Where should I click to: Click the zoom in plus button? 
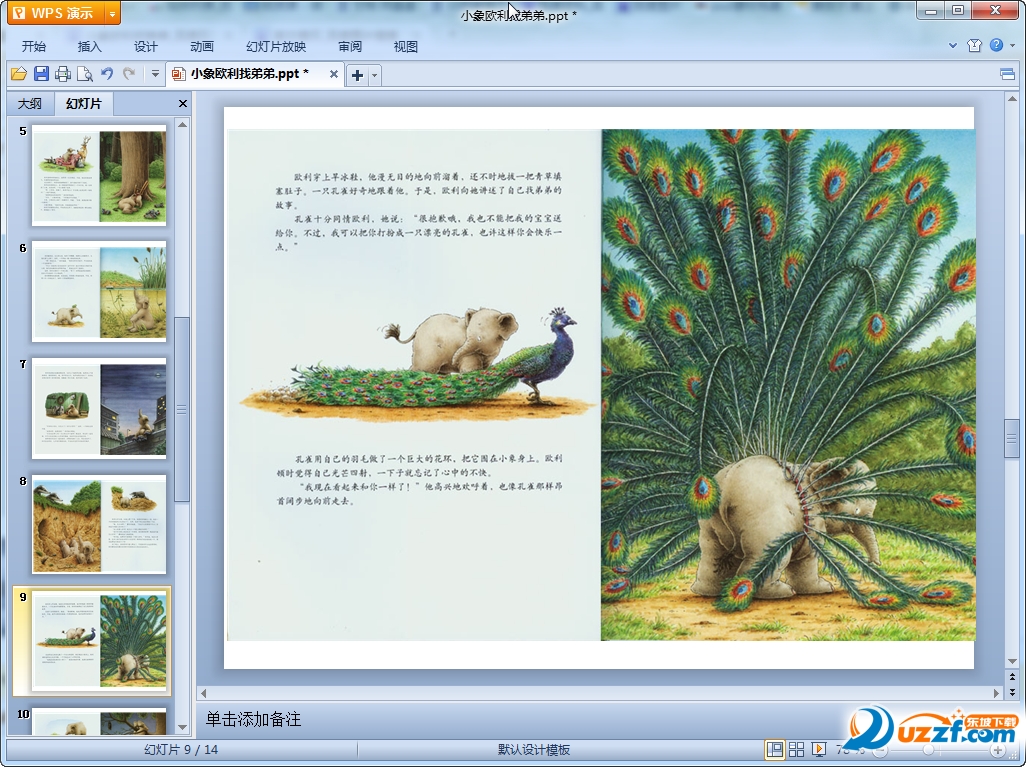tap(998, 750)
